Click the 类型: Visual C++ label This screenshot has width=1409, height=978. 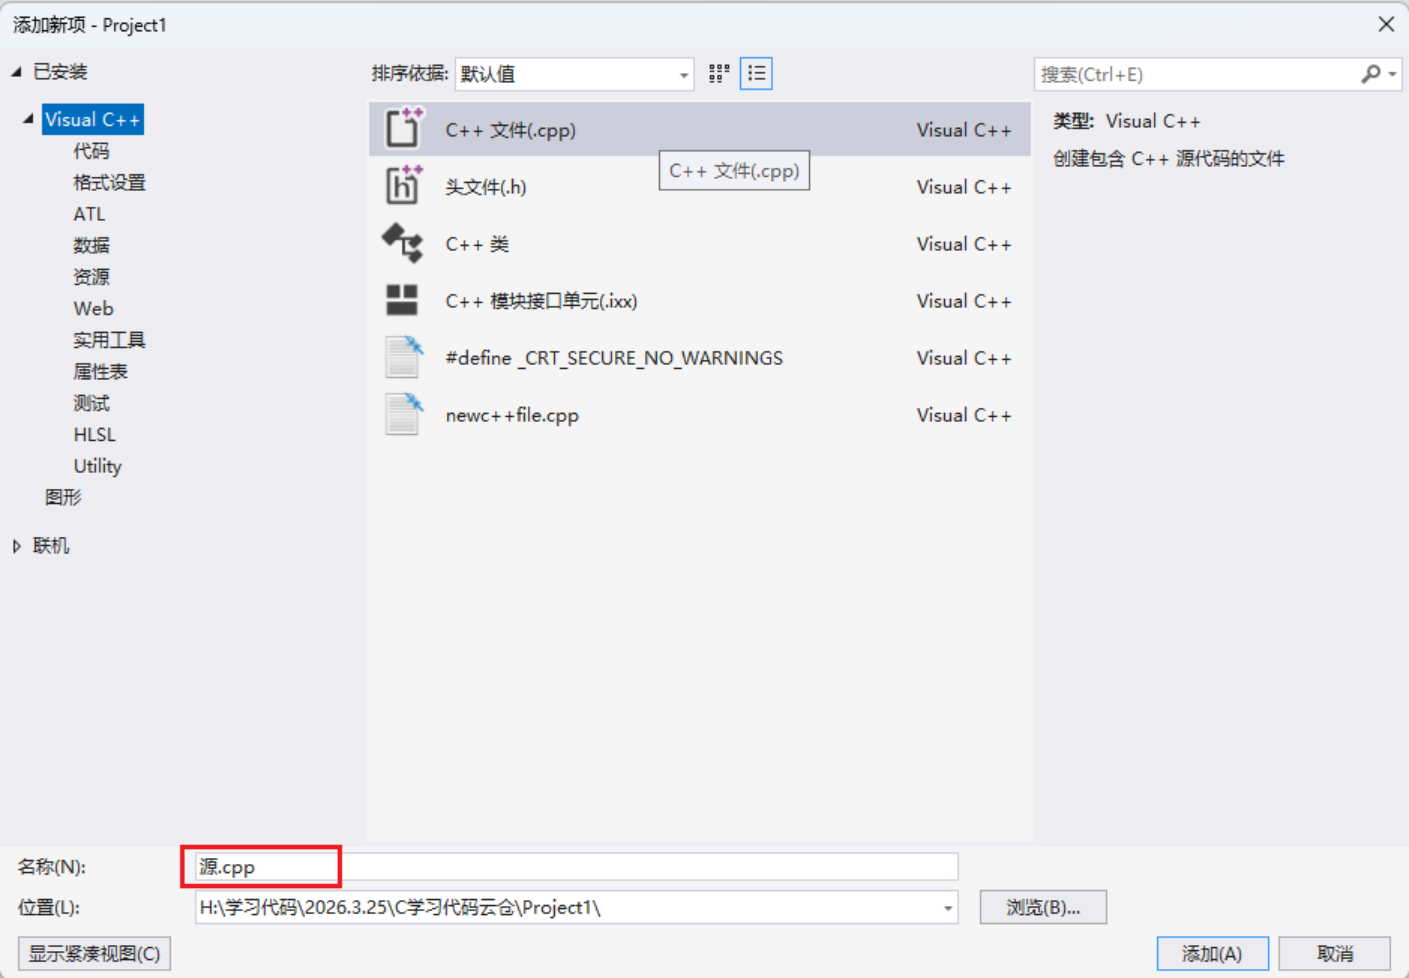pos(1126,121)
